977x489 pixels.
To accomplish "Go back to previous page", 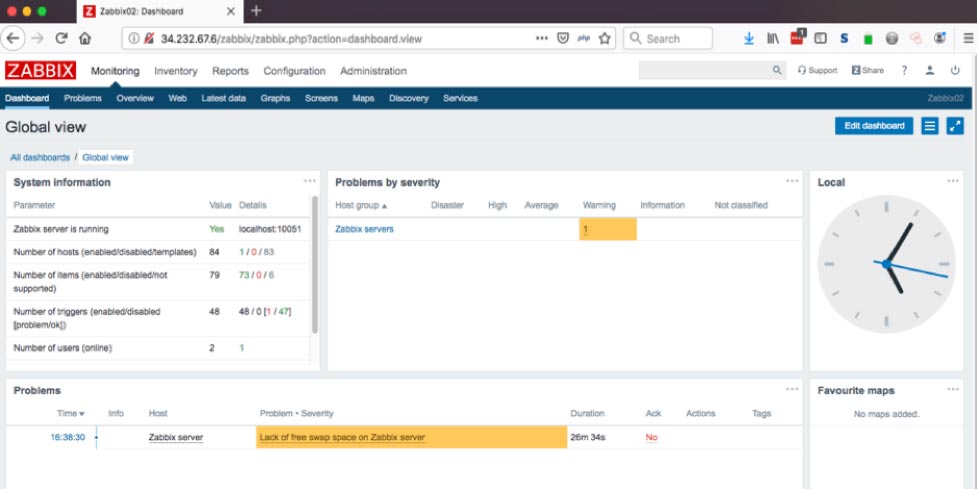I will (x=12, y=39).
